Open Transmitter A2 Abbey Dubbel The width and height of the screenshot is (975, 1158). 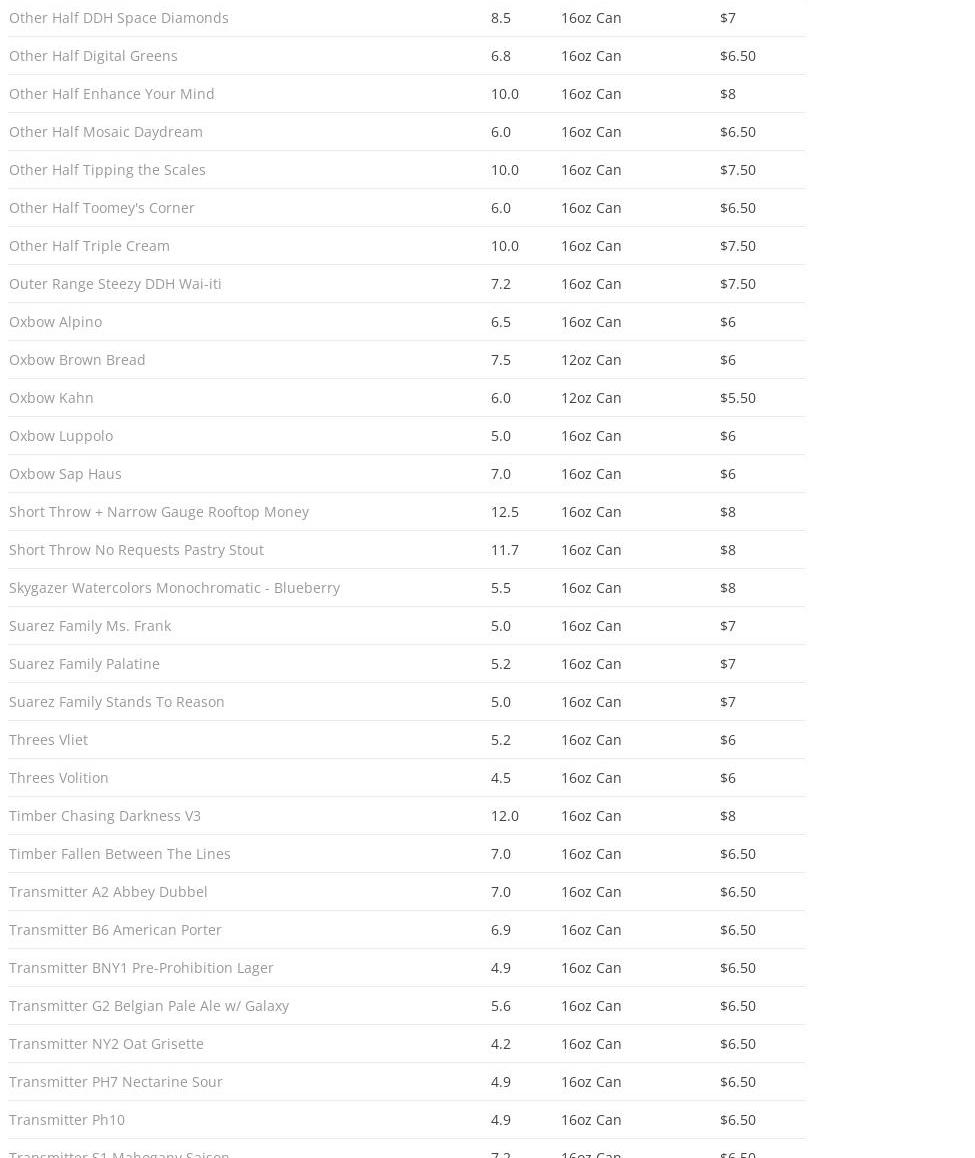[108, 892]
